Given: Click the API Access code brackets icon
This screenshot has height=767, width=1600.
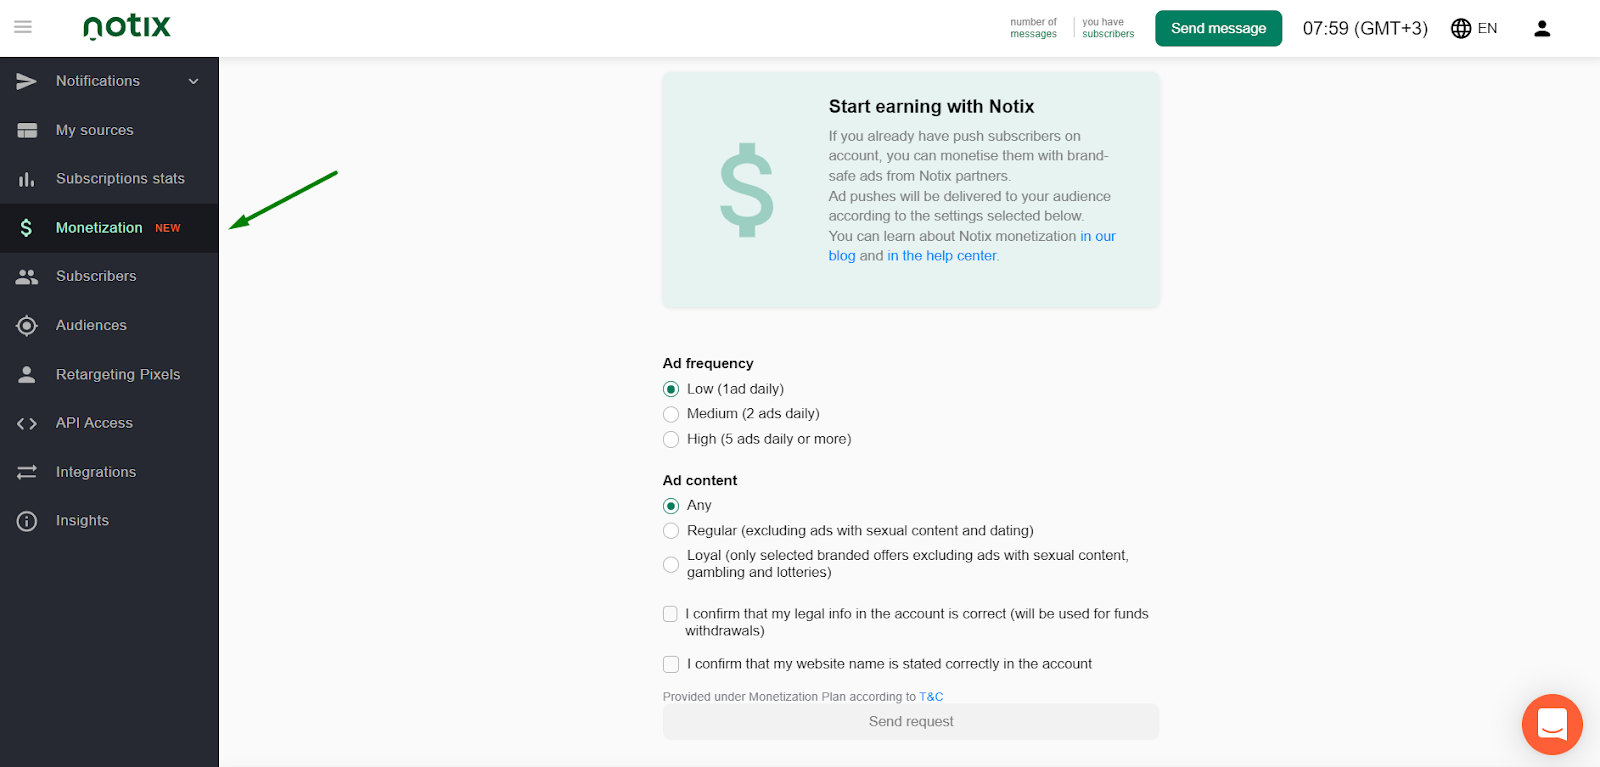Looking at the screenshot, I should 27,424.
